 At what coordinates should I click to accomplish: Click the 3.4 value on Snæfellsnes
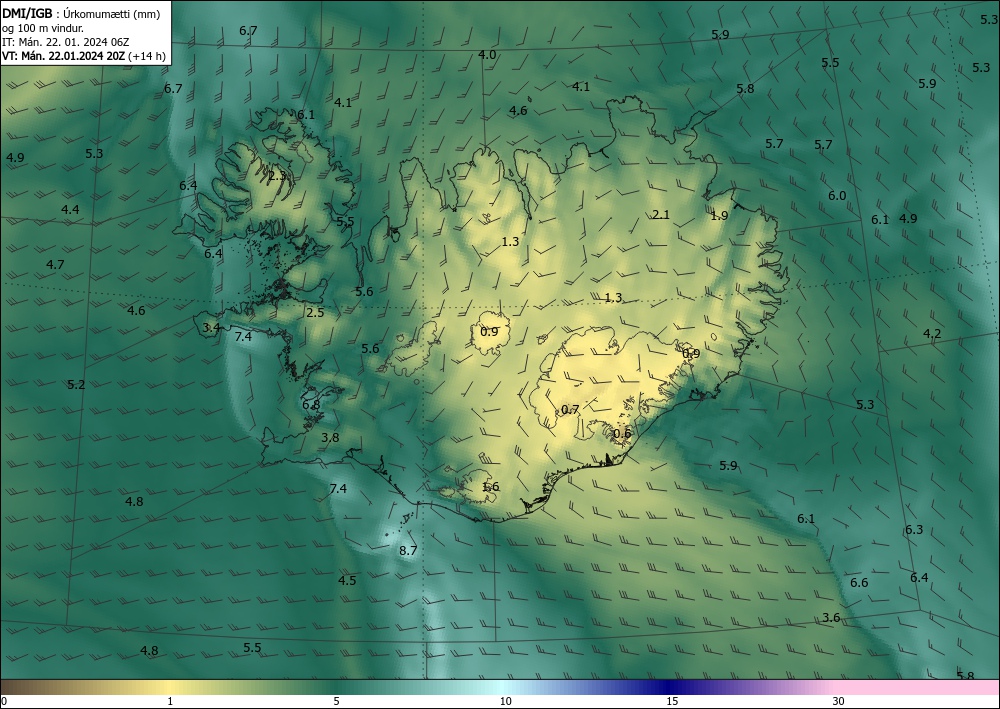pos(211,328)
